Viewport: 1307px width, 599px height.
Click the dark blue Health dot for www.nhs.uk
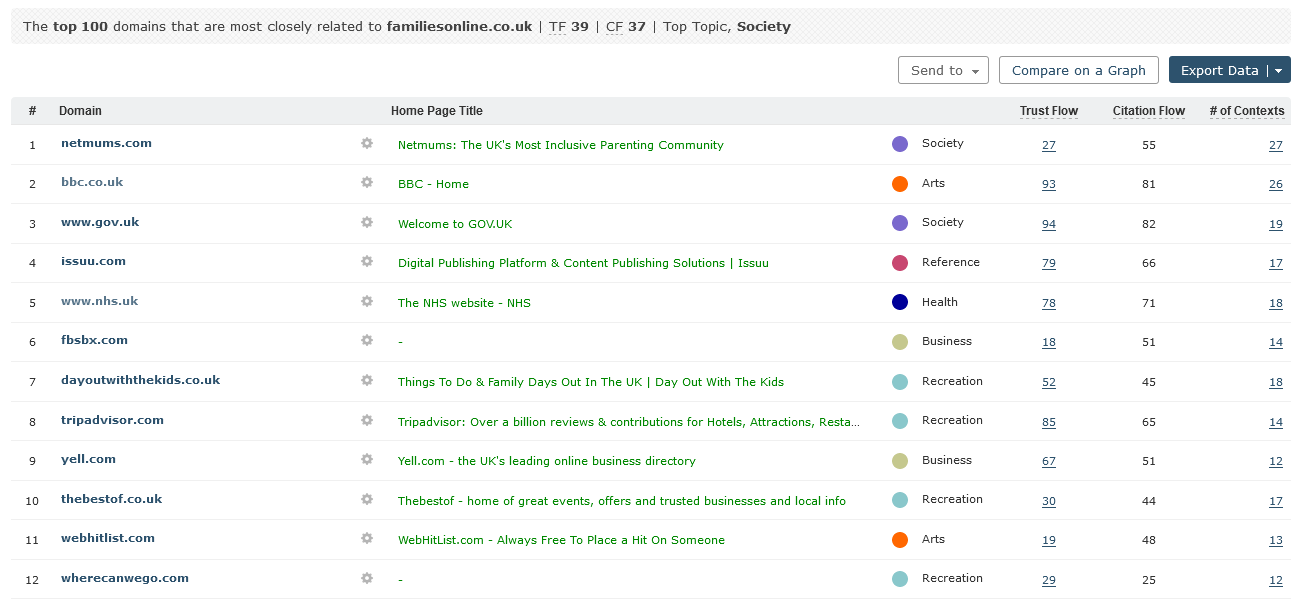[900, 302]
